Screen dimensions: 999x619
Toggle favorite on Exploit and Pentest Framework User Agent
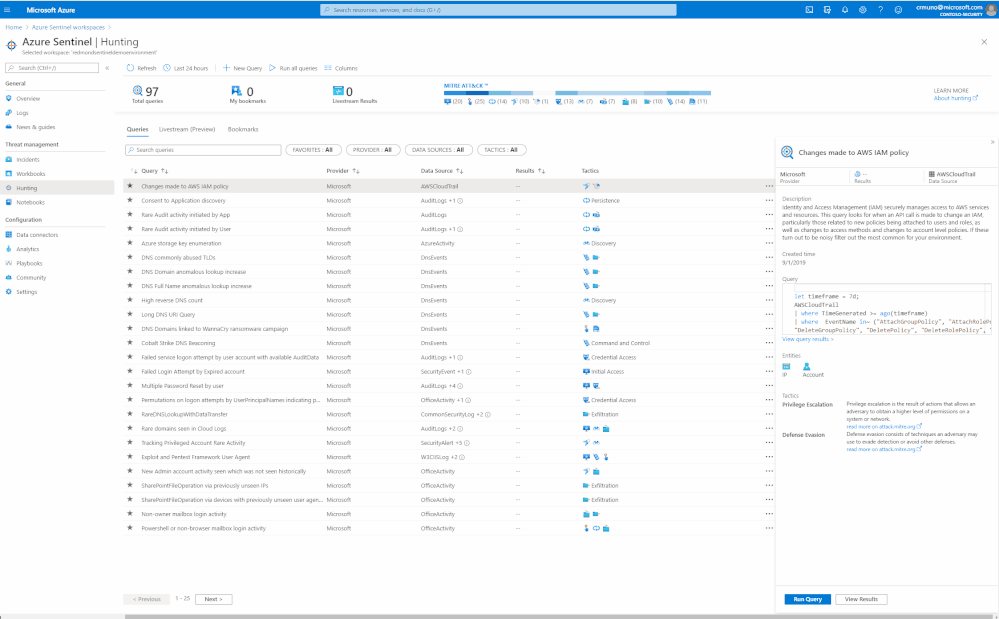point(130,457)
